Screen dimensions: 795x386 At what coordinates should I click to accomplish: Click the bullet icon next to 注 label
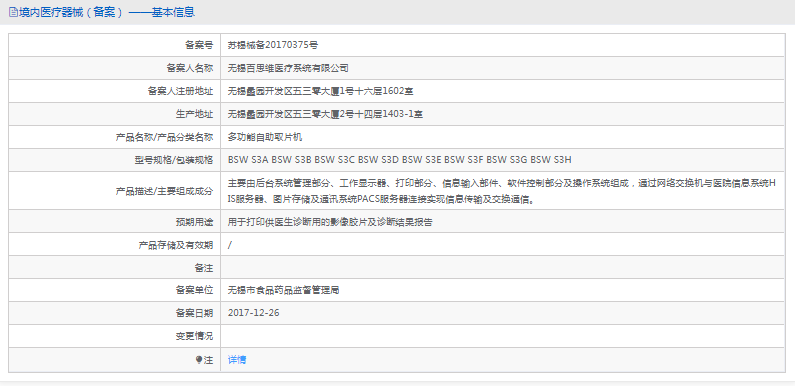199,360
